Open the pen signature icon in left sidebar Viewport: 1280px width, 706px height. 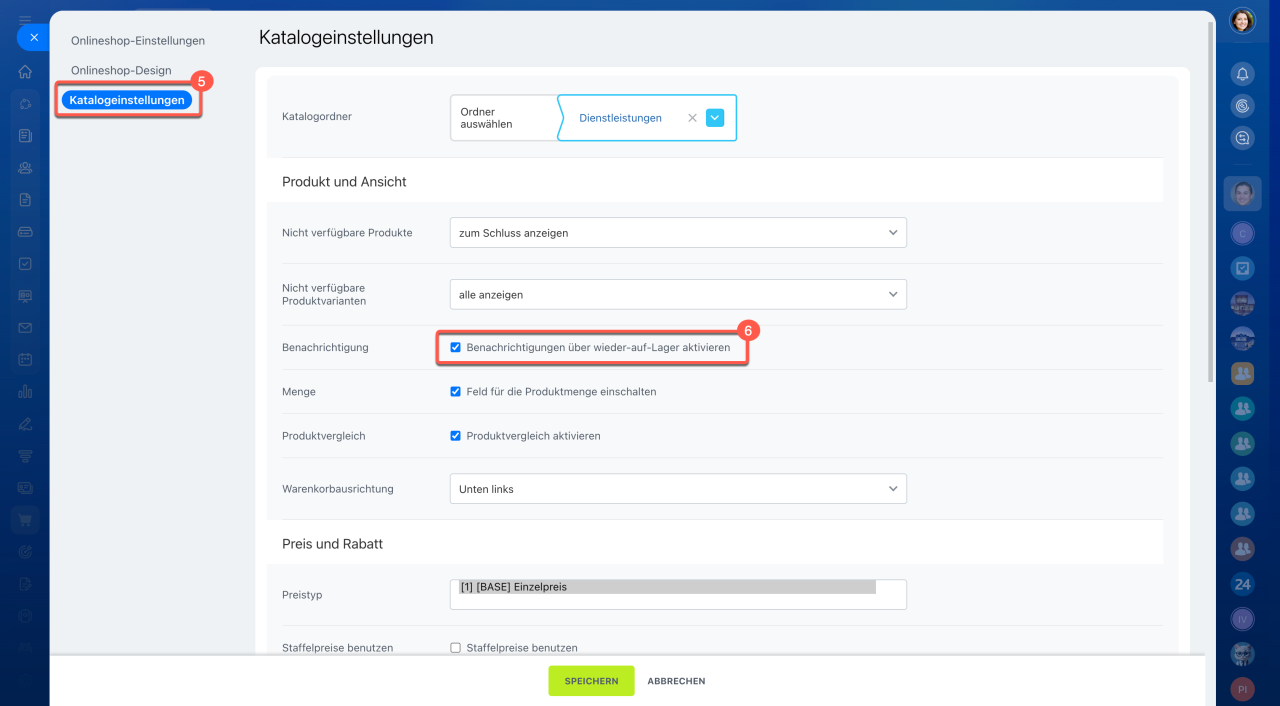pos(25,423)
